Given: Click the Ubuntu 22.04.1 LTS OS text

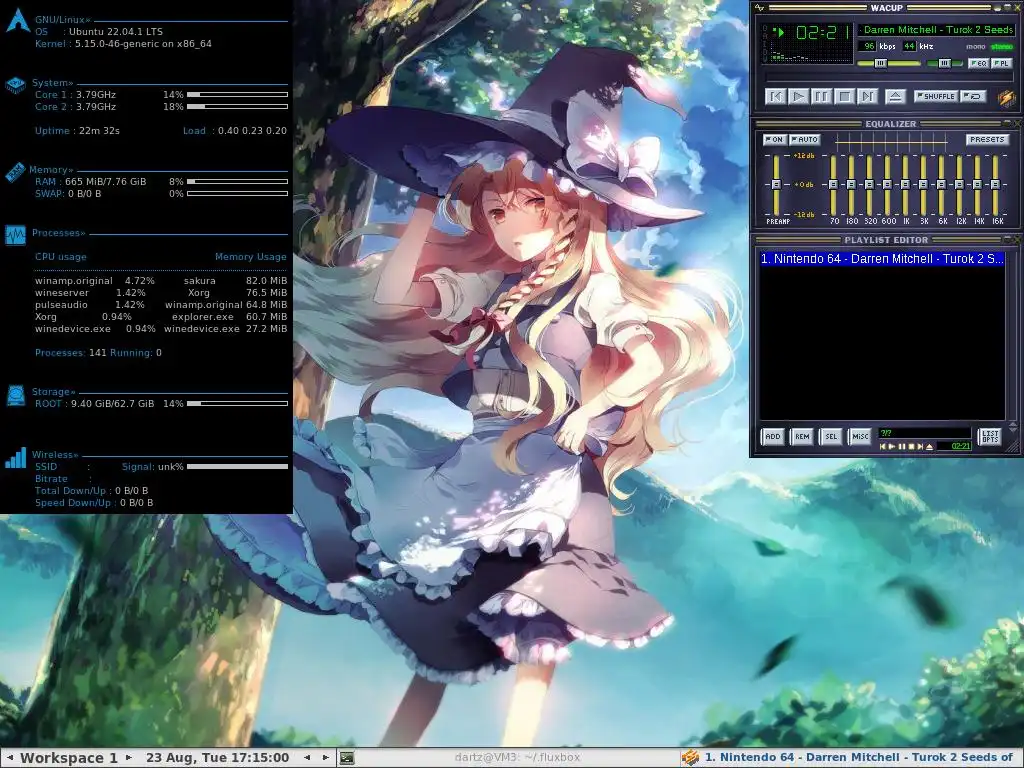Looking at the screenshot, I should [116, 31].
